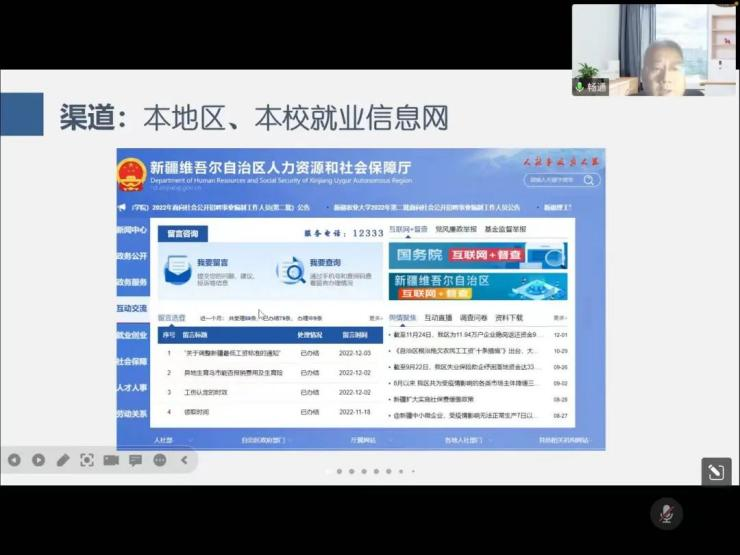Click the exit fullscreen corner button
The height and width of the screenshot is (555, 740).
(716, 472)
